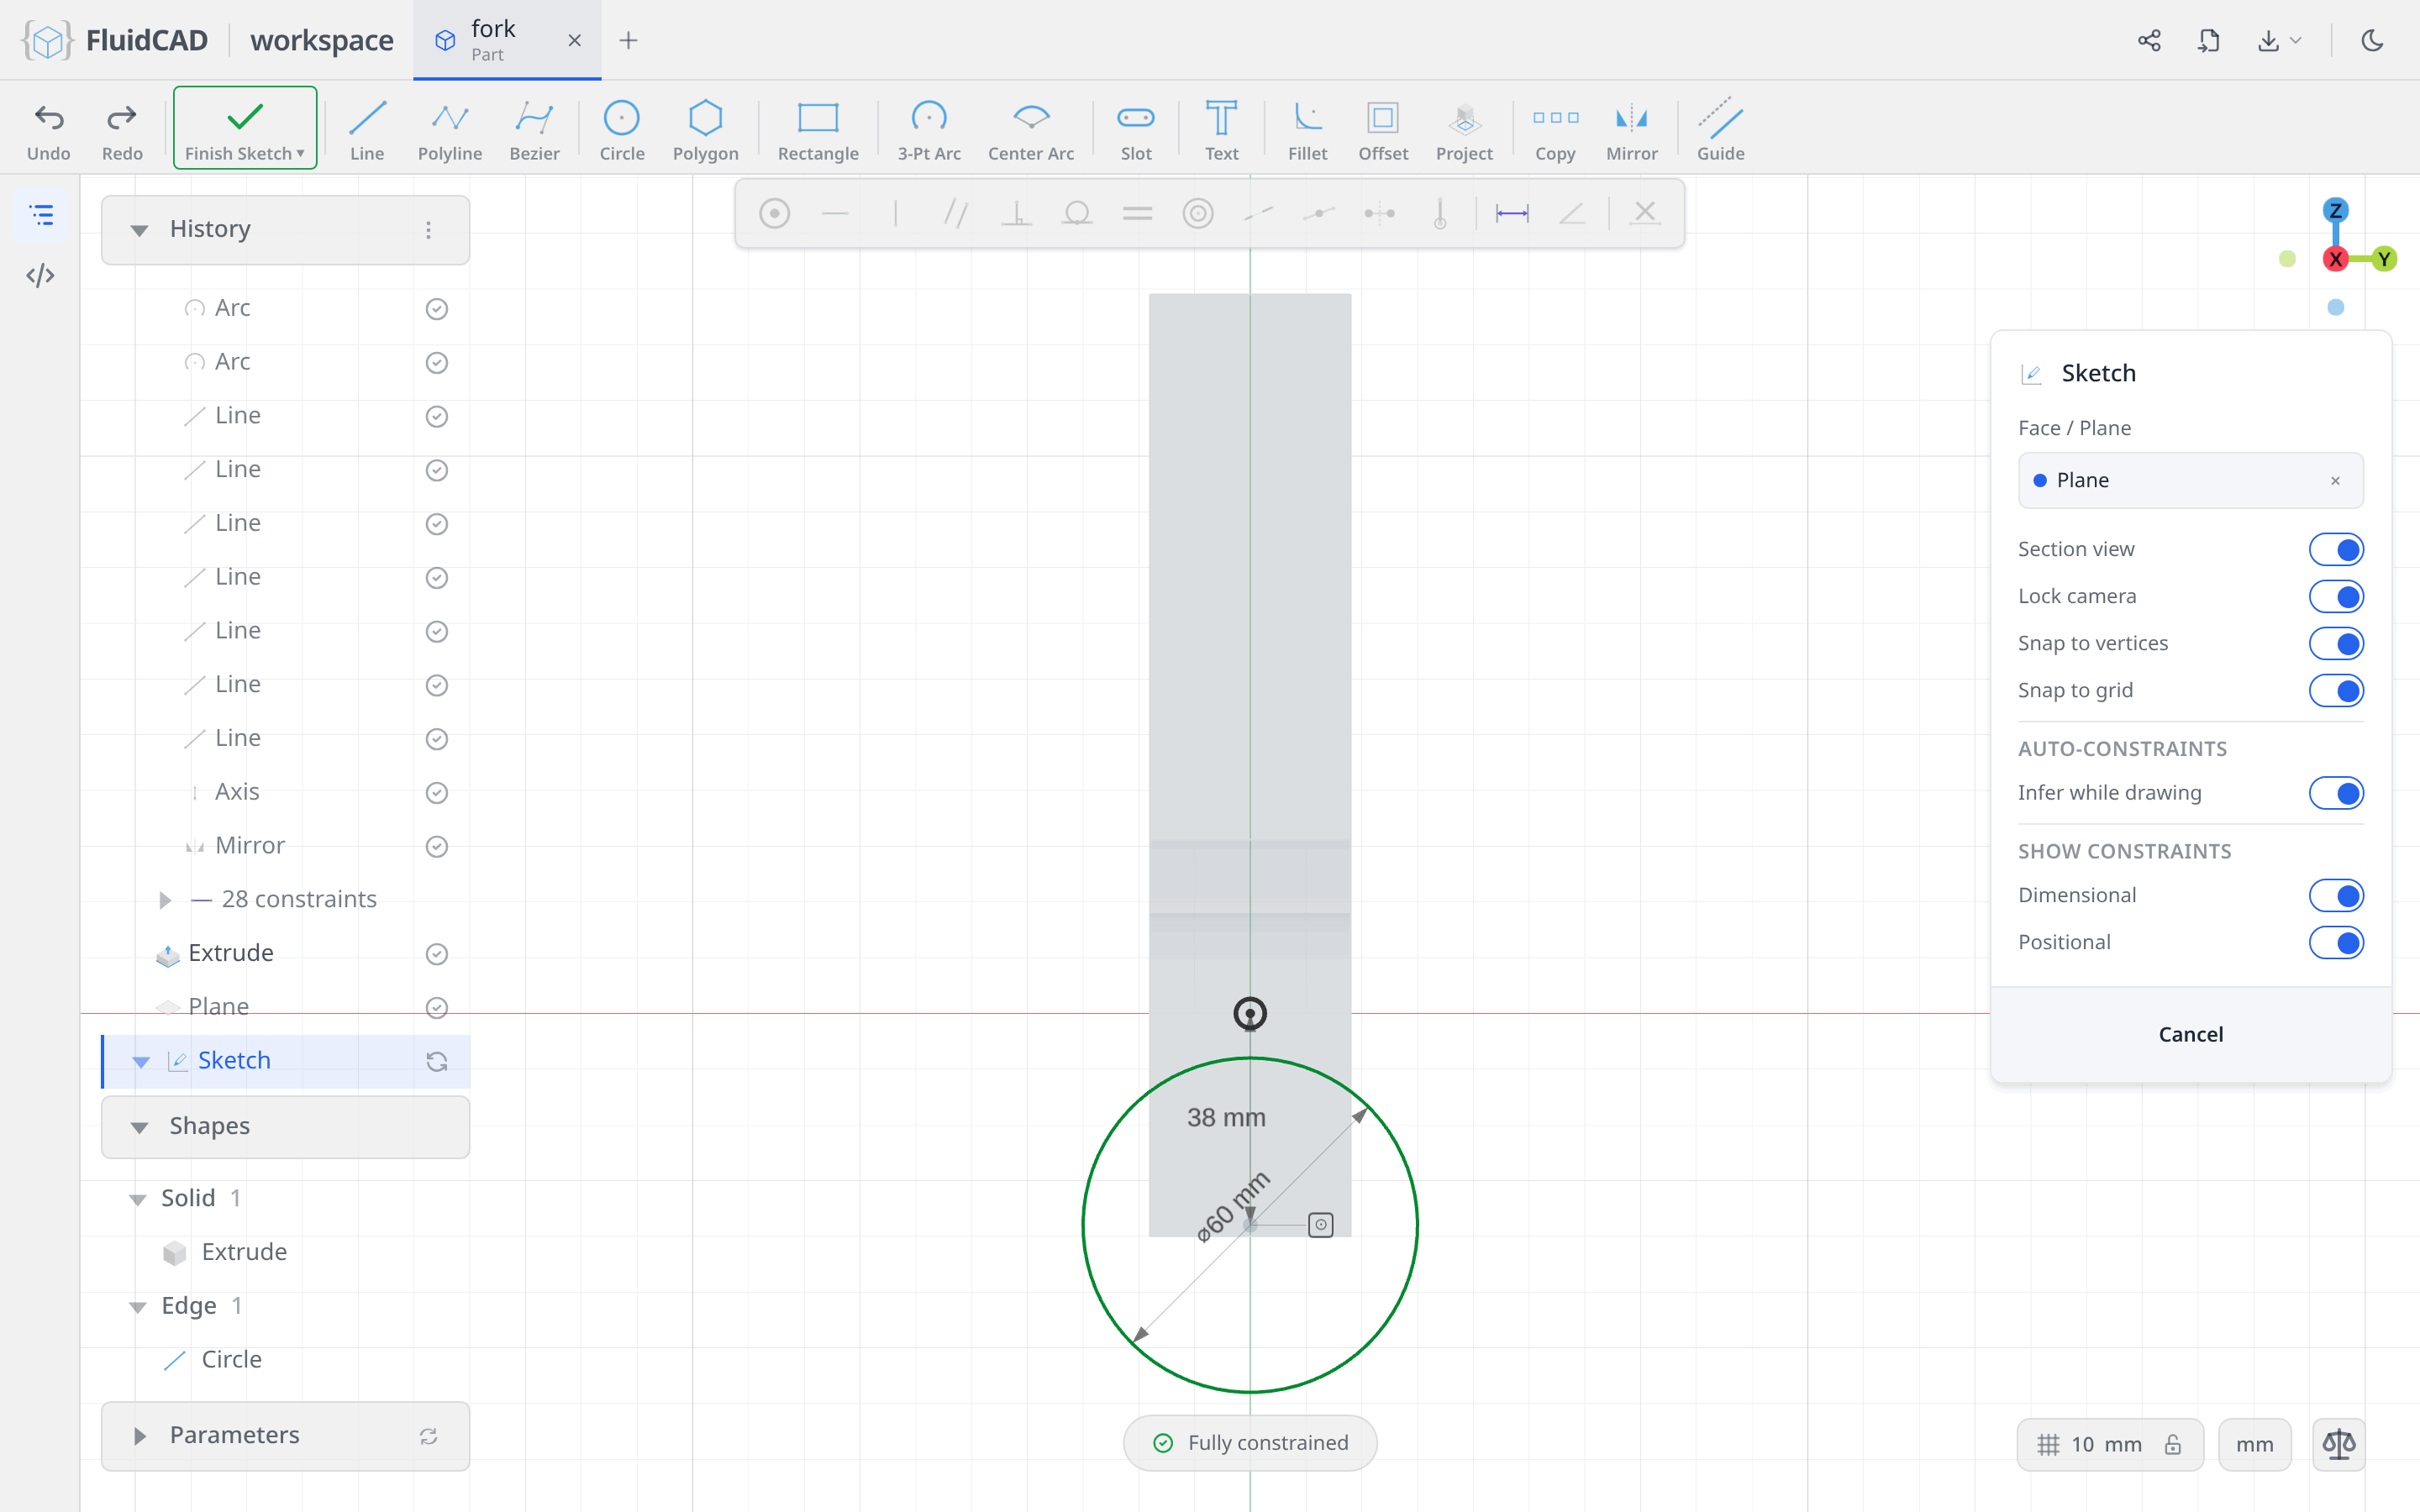Use the Offset tool
2420x1512 pixels.
pos(1383,129)
